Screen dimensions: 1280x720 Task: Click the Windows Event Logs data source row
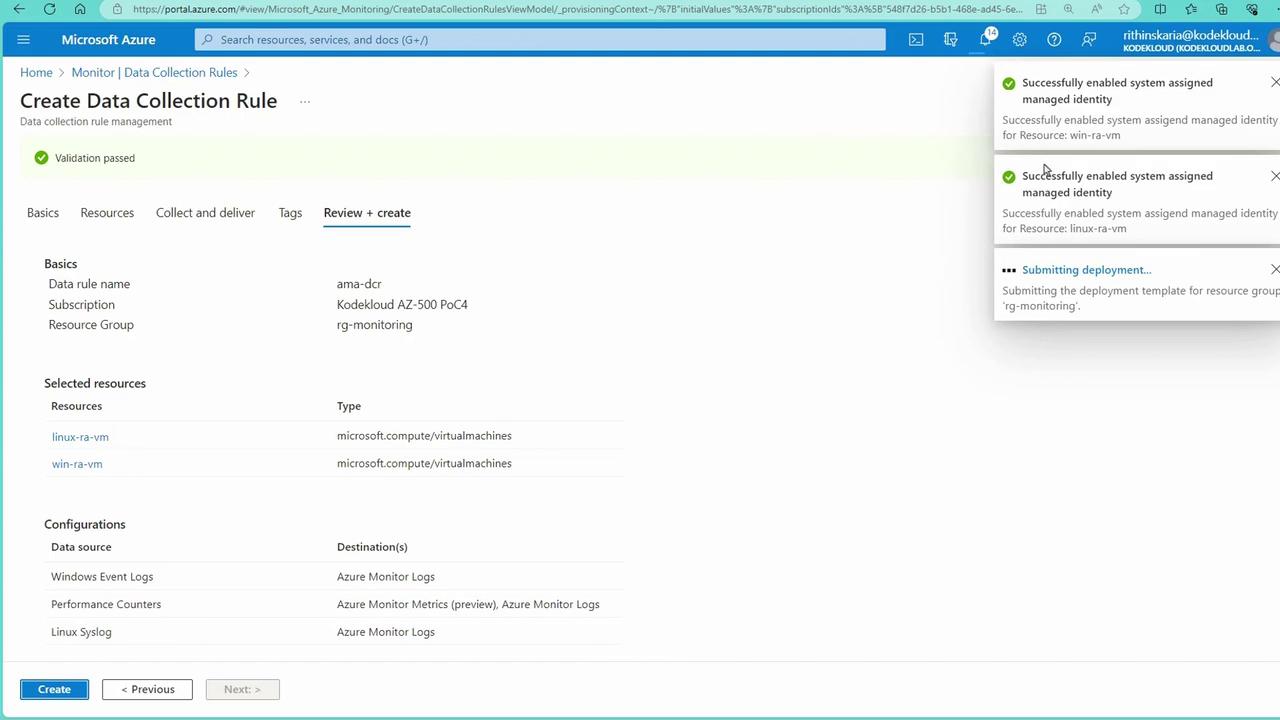(x=335, y=577)
